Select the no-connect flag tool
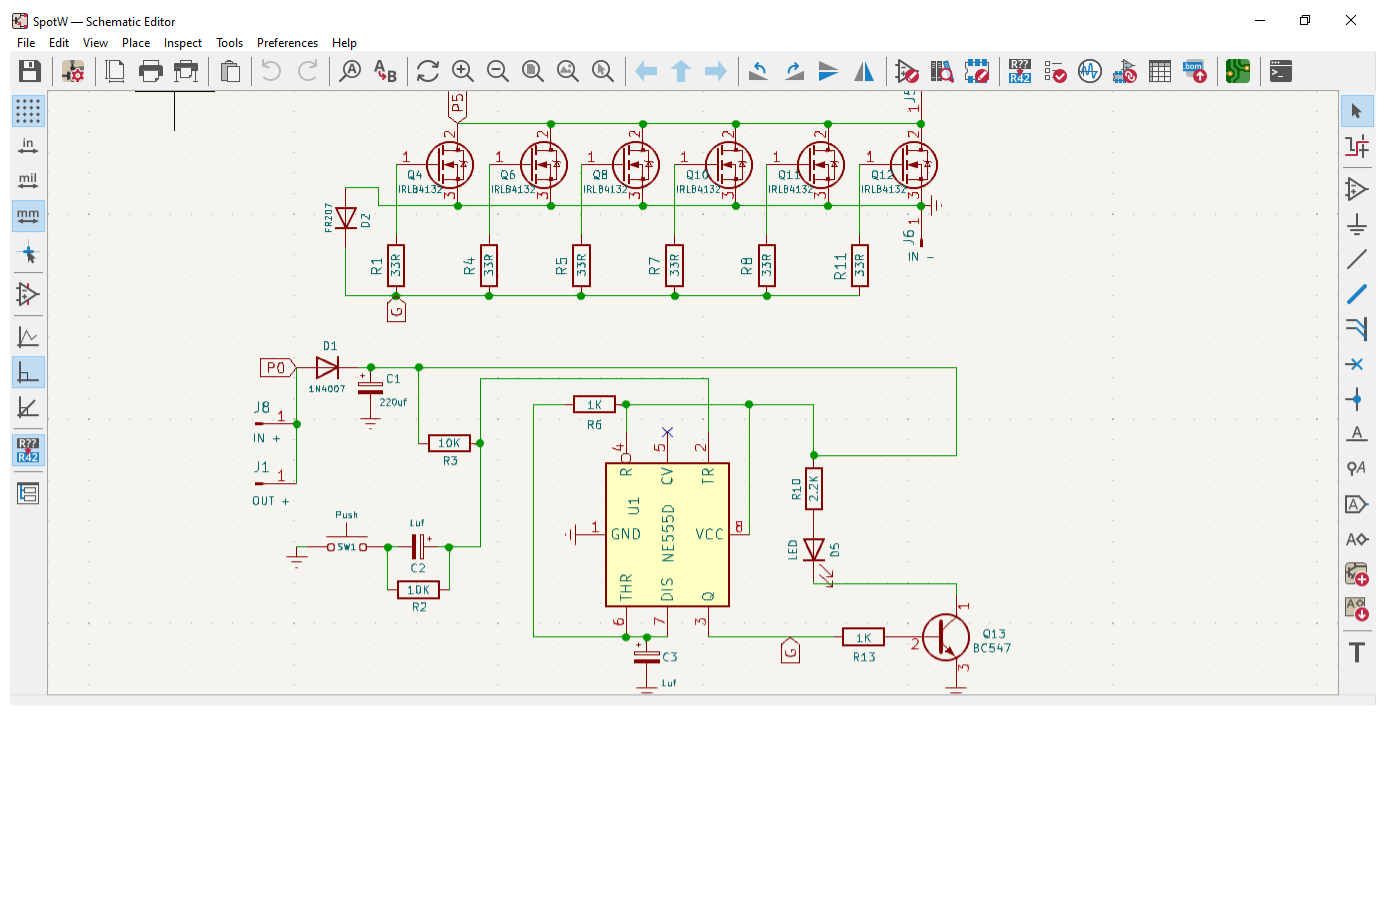 tap(1357, 364)
